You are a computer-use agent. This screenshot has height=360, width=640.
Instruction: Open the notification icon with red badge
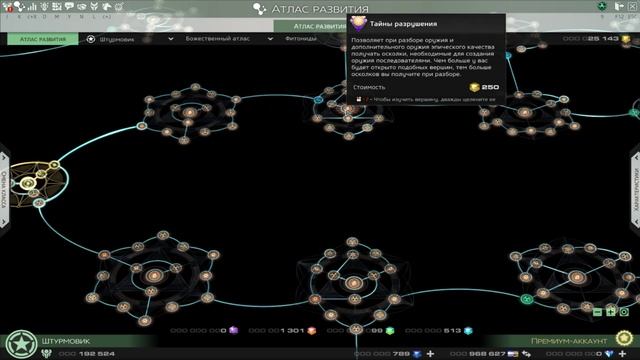tap(7, 7)
